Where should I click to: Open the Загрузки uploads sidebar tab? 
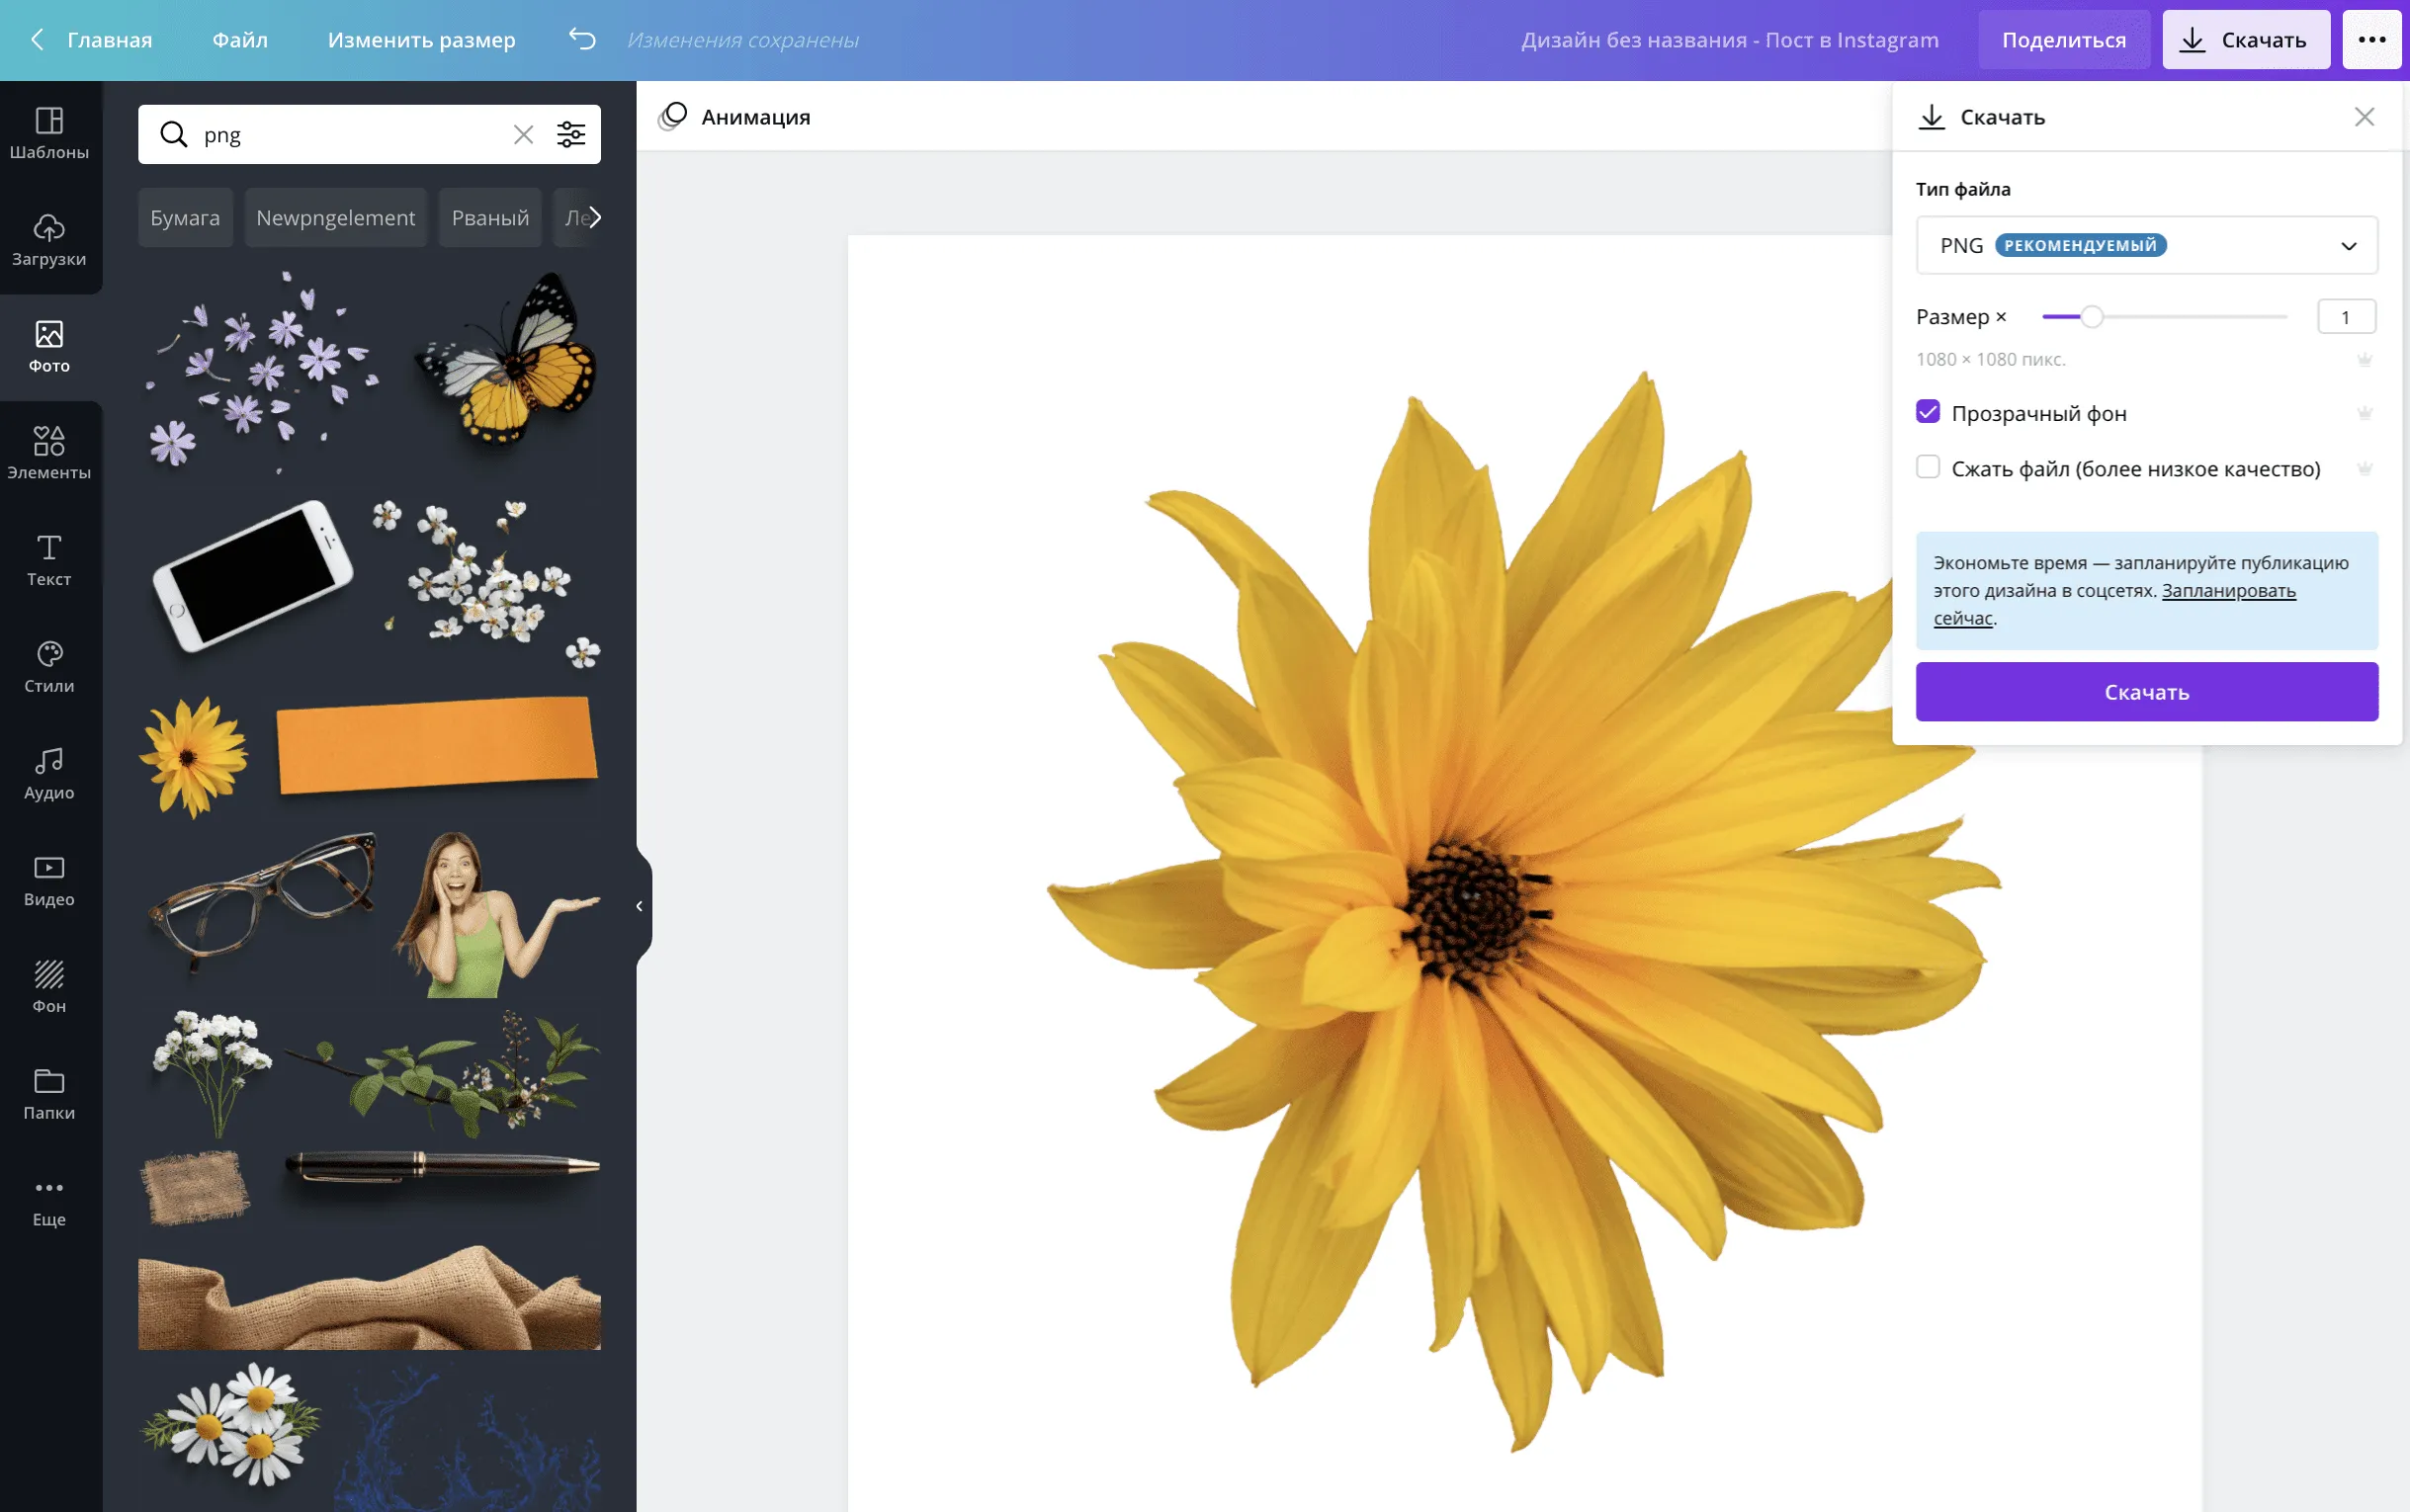coord(49,240)
